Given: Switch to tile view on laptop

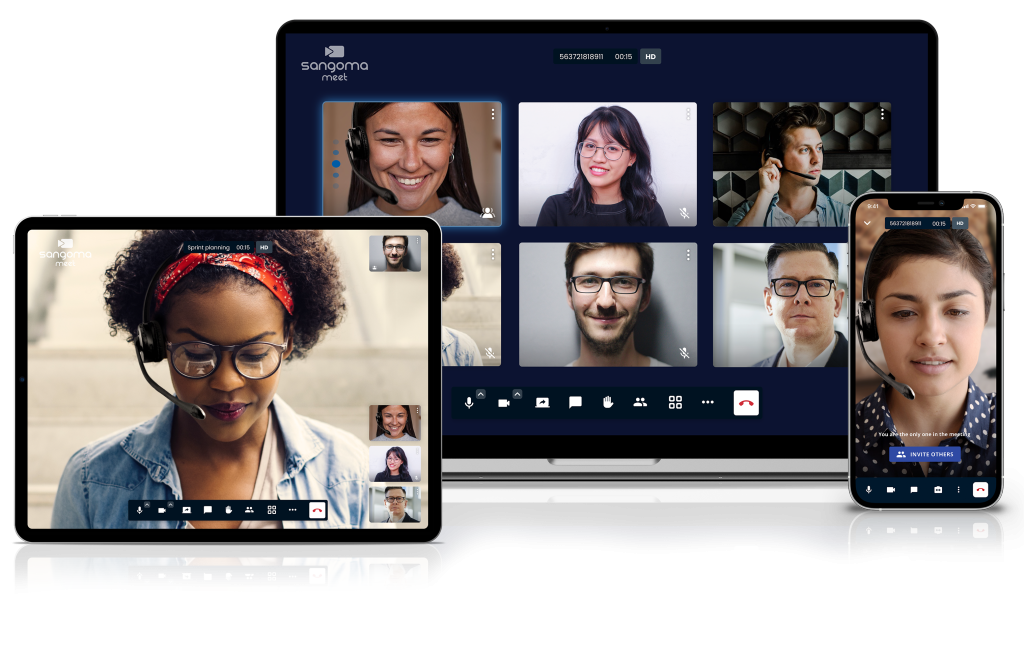Looking at the screenshot, I should pyautogui.click(x=675, y=402).
